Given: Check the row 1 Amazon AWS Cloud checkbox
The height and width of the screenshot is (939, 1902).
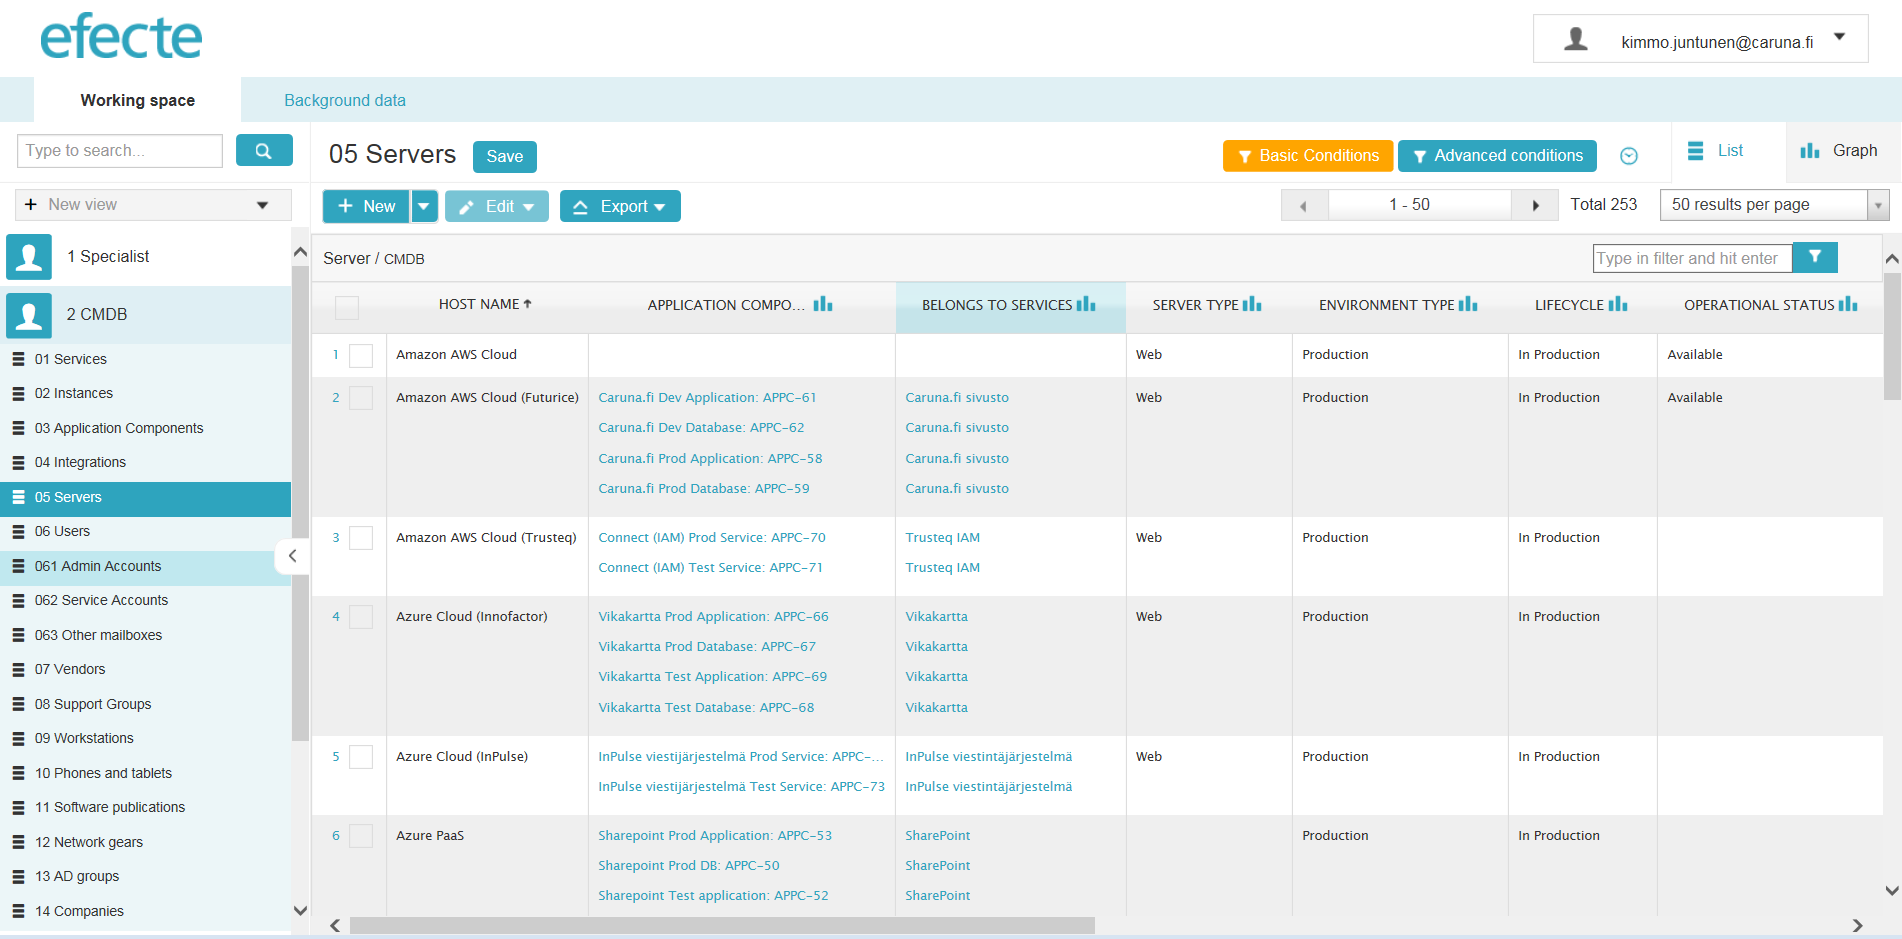Looking at the screenshot, I should click(x=361, y=355).
